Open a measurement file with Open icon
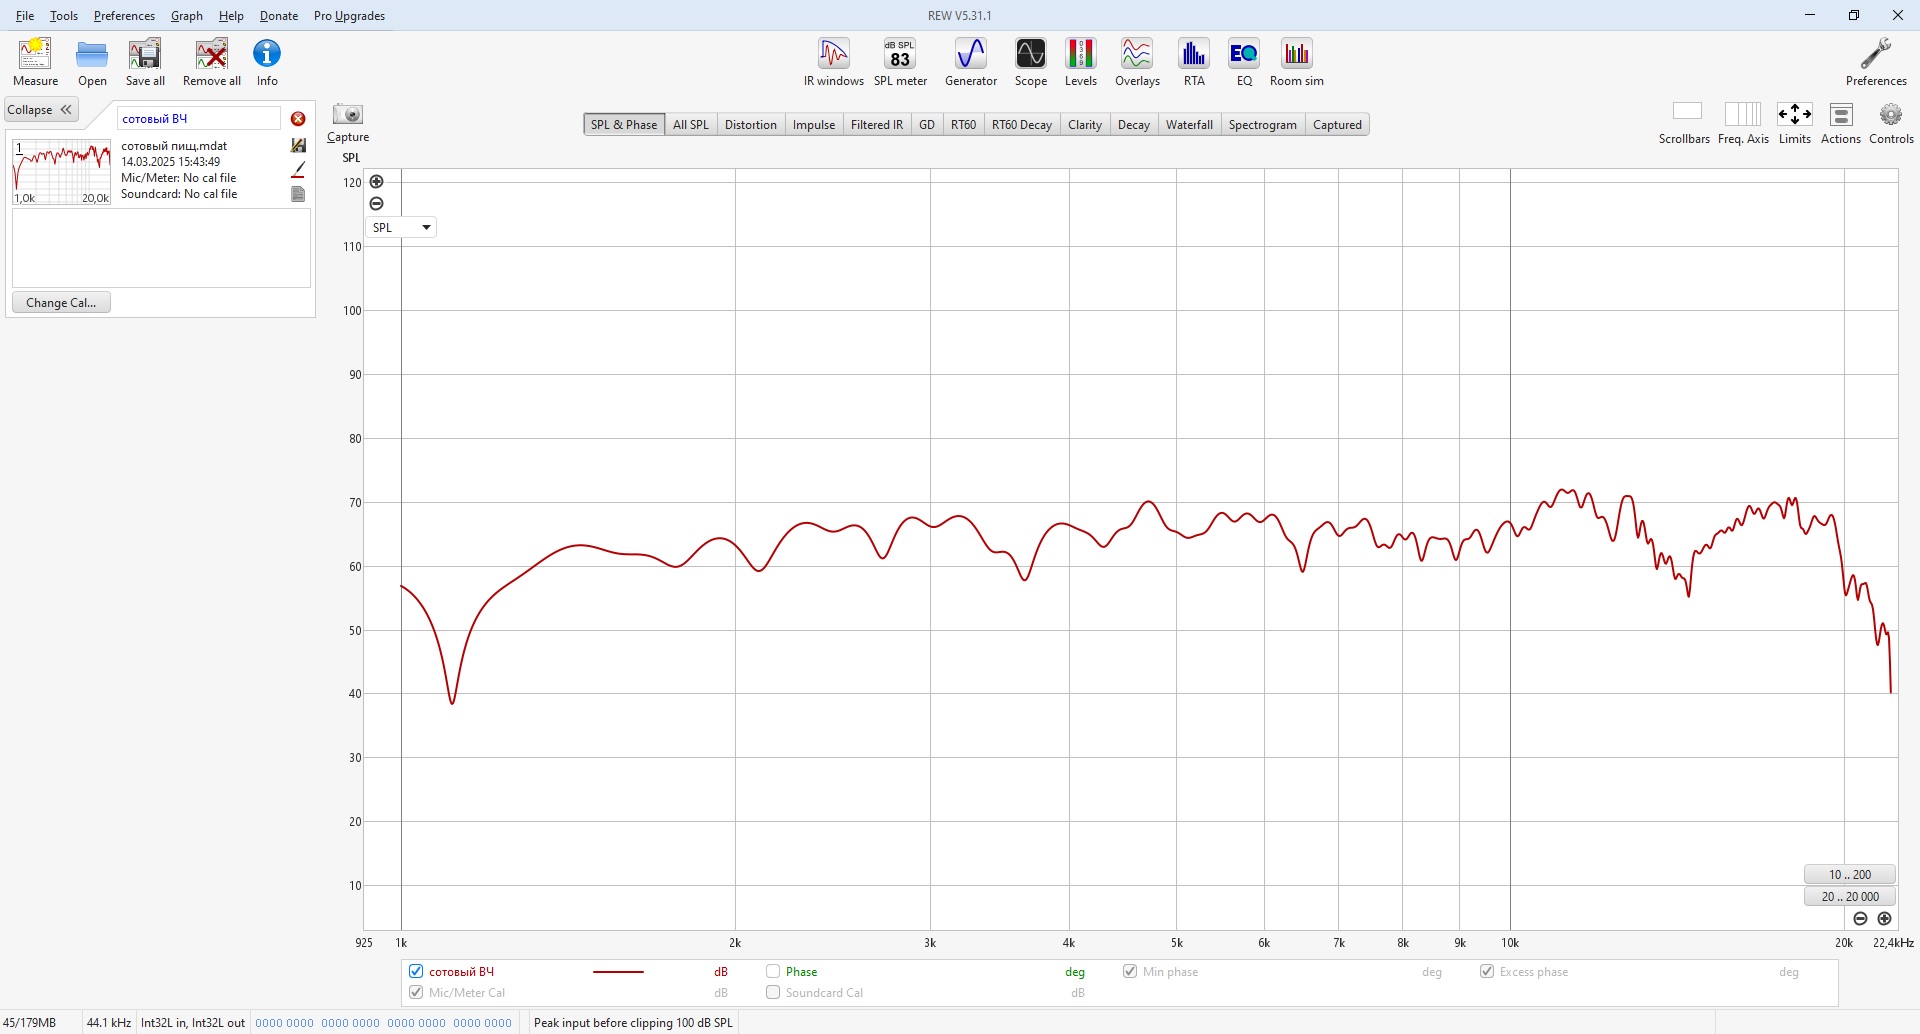 pos(92,62)
